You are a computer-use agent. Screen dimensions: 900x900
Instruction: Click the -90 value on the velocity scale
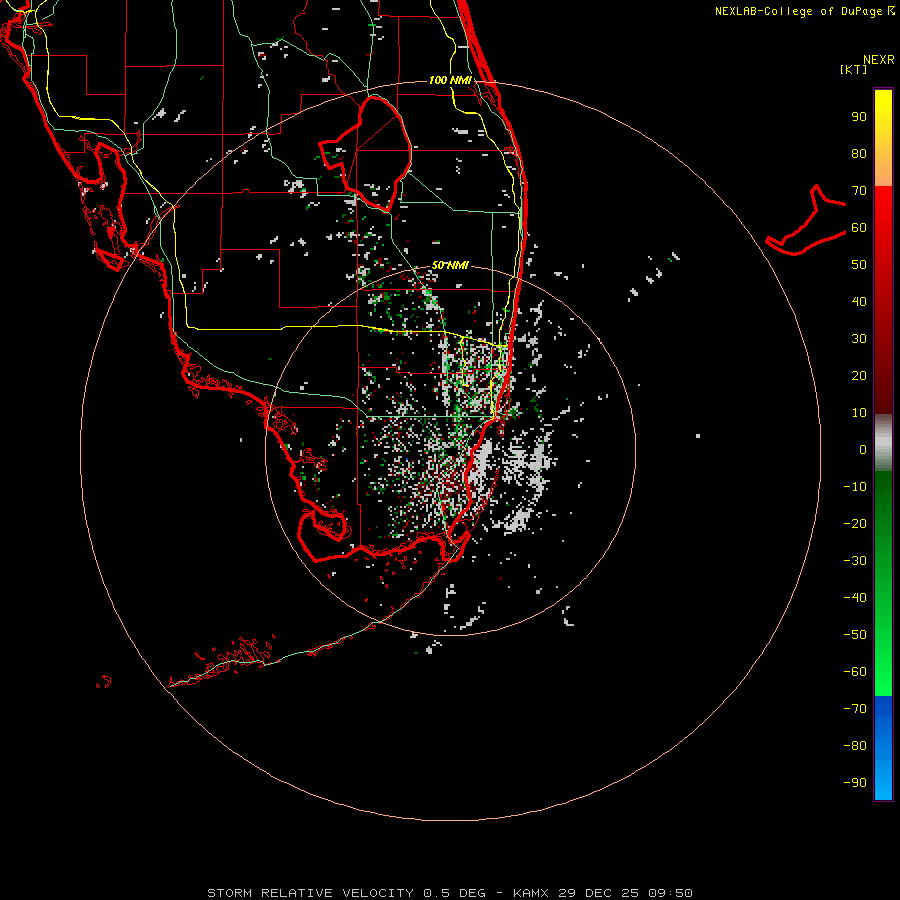pyautogui.click(x=855, y=782)
